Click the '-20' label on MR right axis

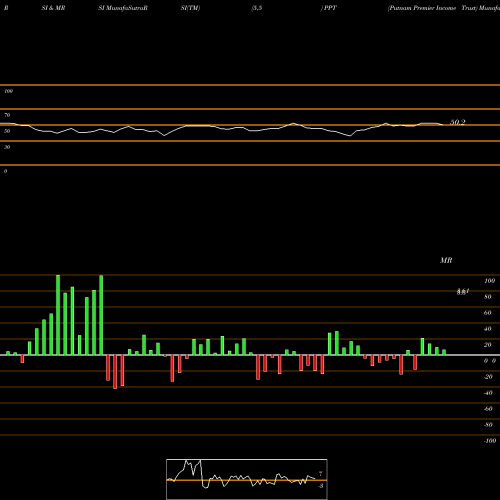[488, 377]
